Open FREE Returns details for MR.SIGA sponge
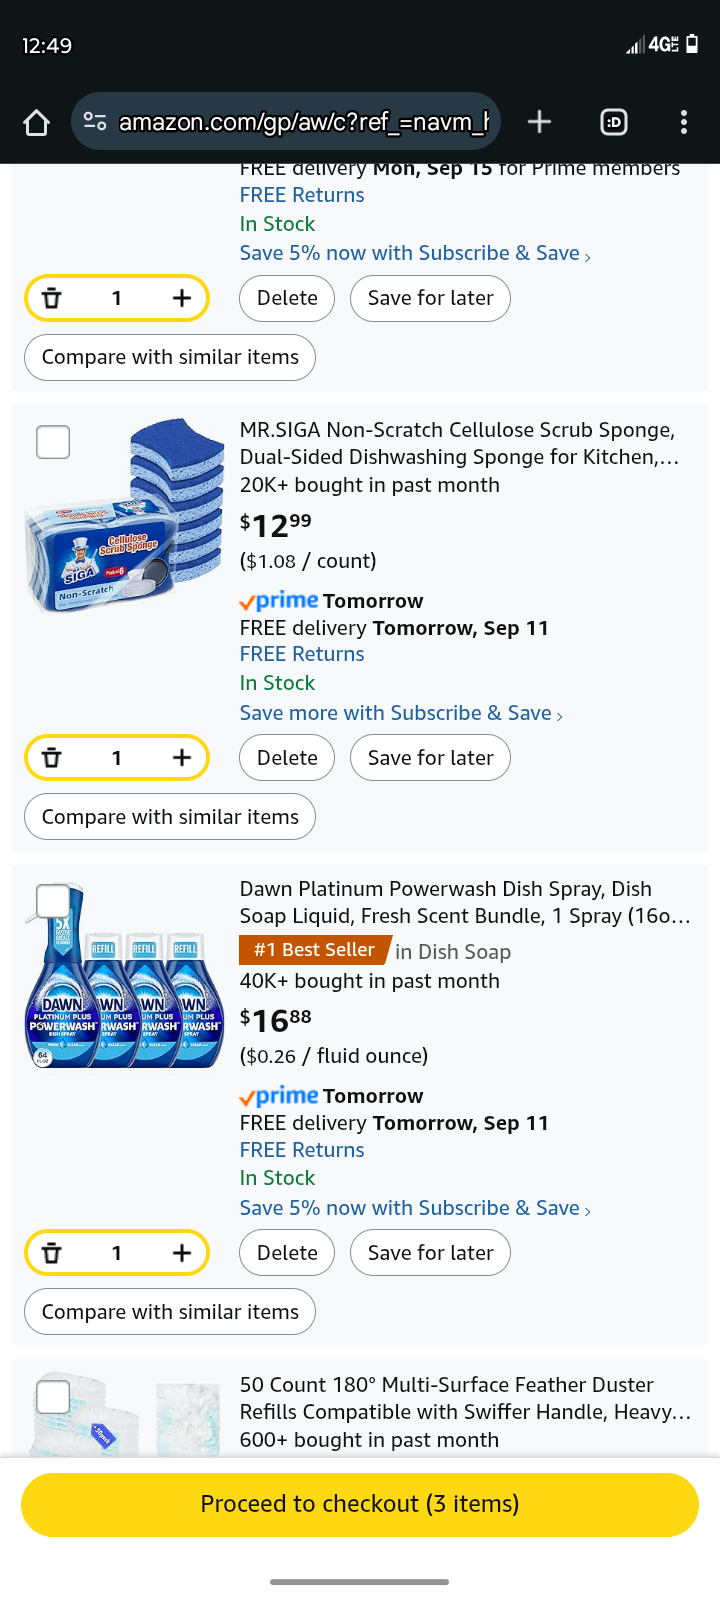Viewport: 720px width, 1600px height. point(302,654)
